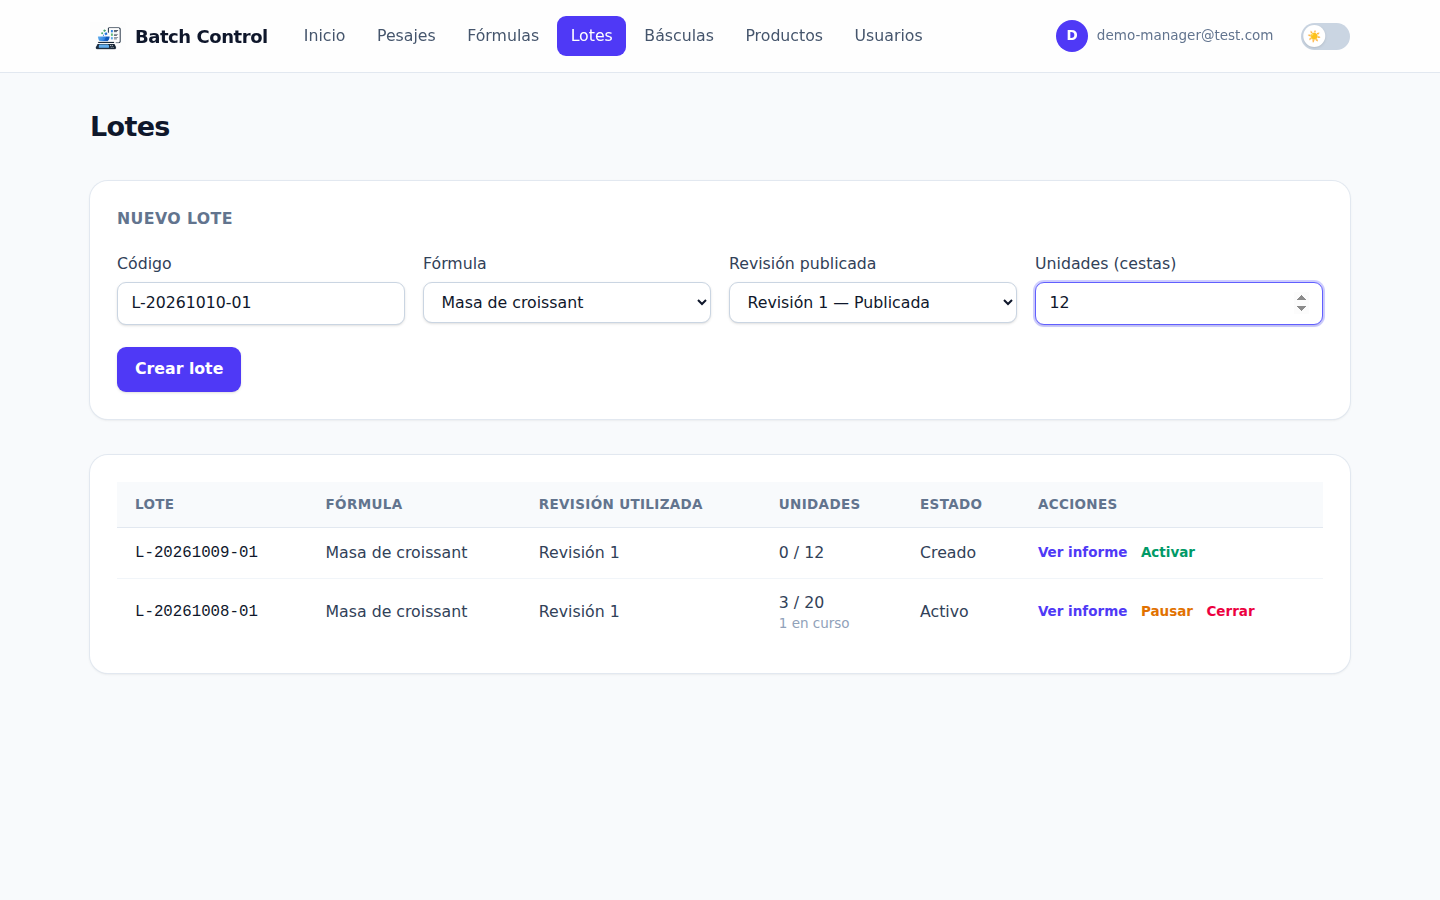Screen dimensions: 1440x900
Task: Increase units with the stepper arrows
Action: pos(1301,297)
